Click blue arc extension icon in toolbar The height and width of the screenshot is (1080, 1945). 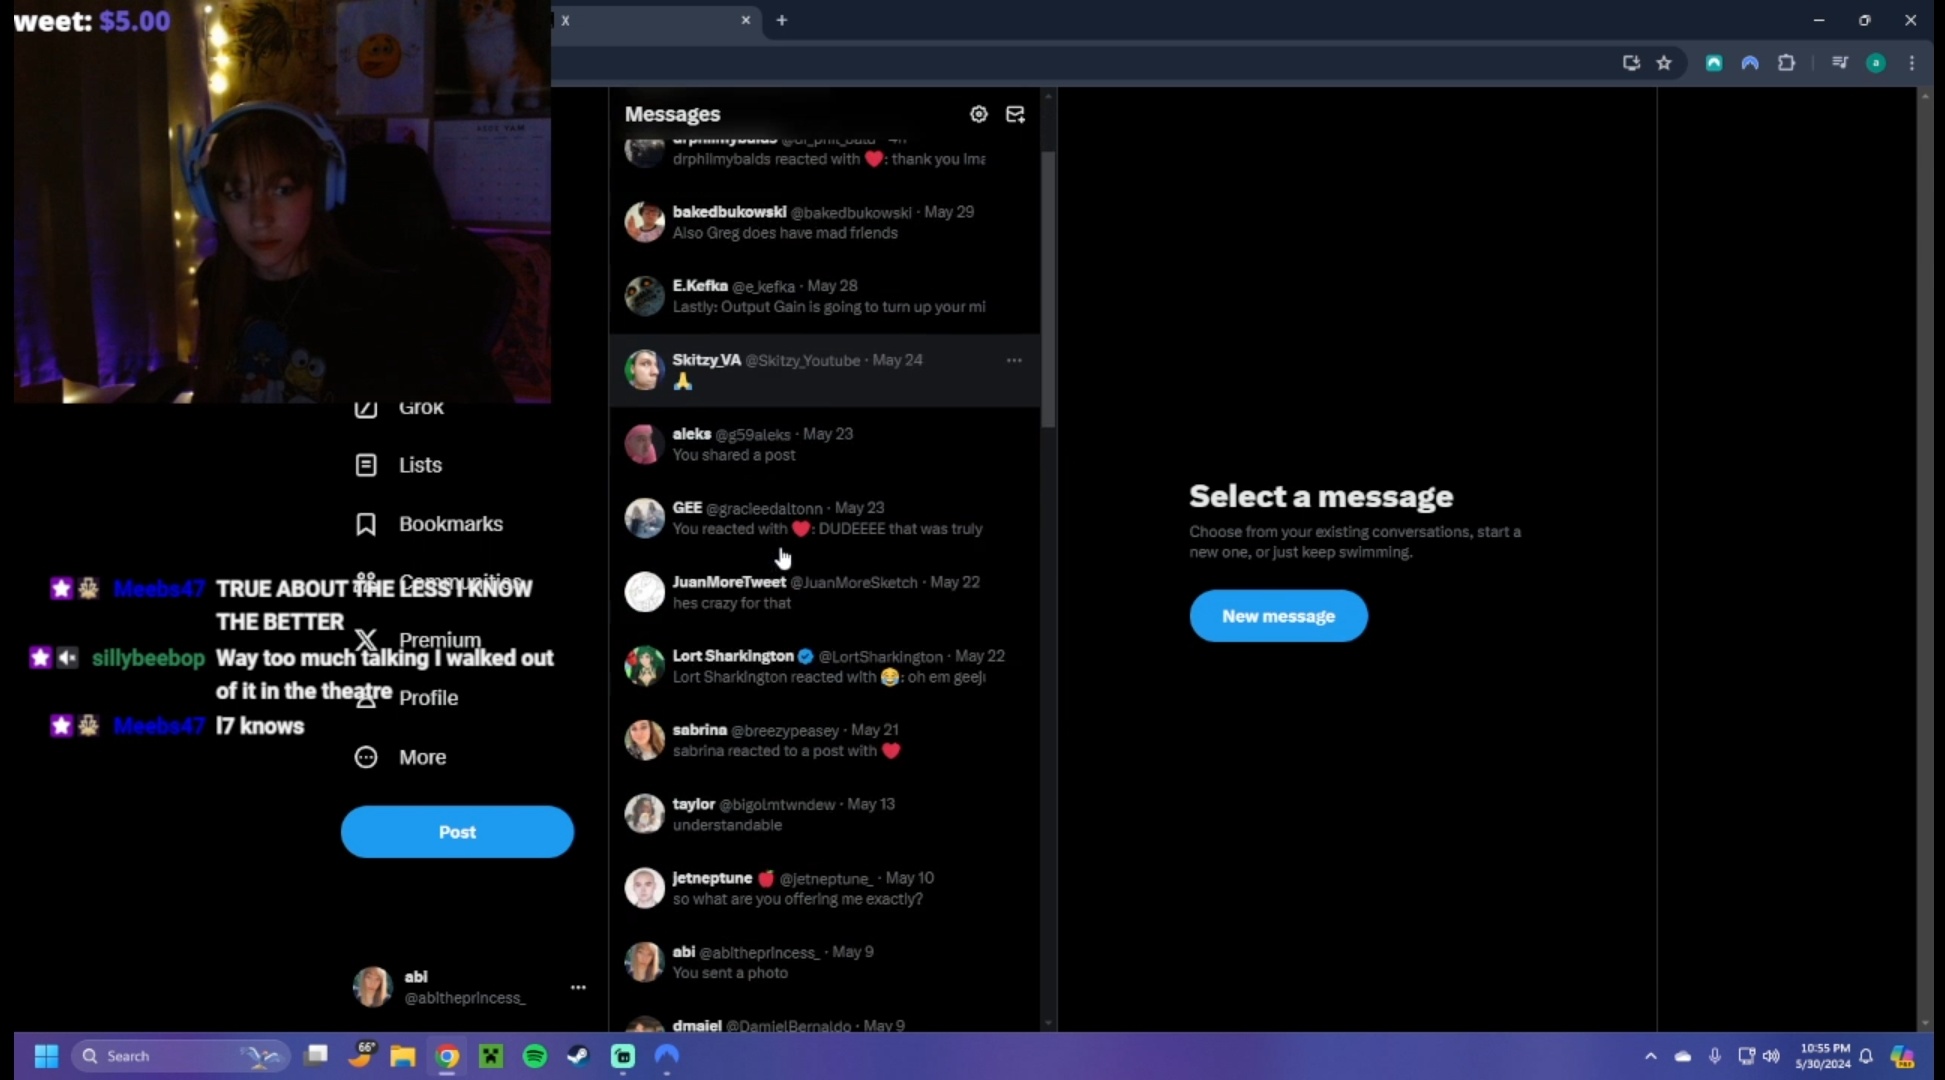tap(1750, 63)
